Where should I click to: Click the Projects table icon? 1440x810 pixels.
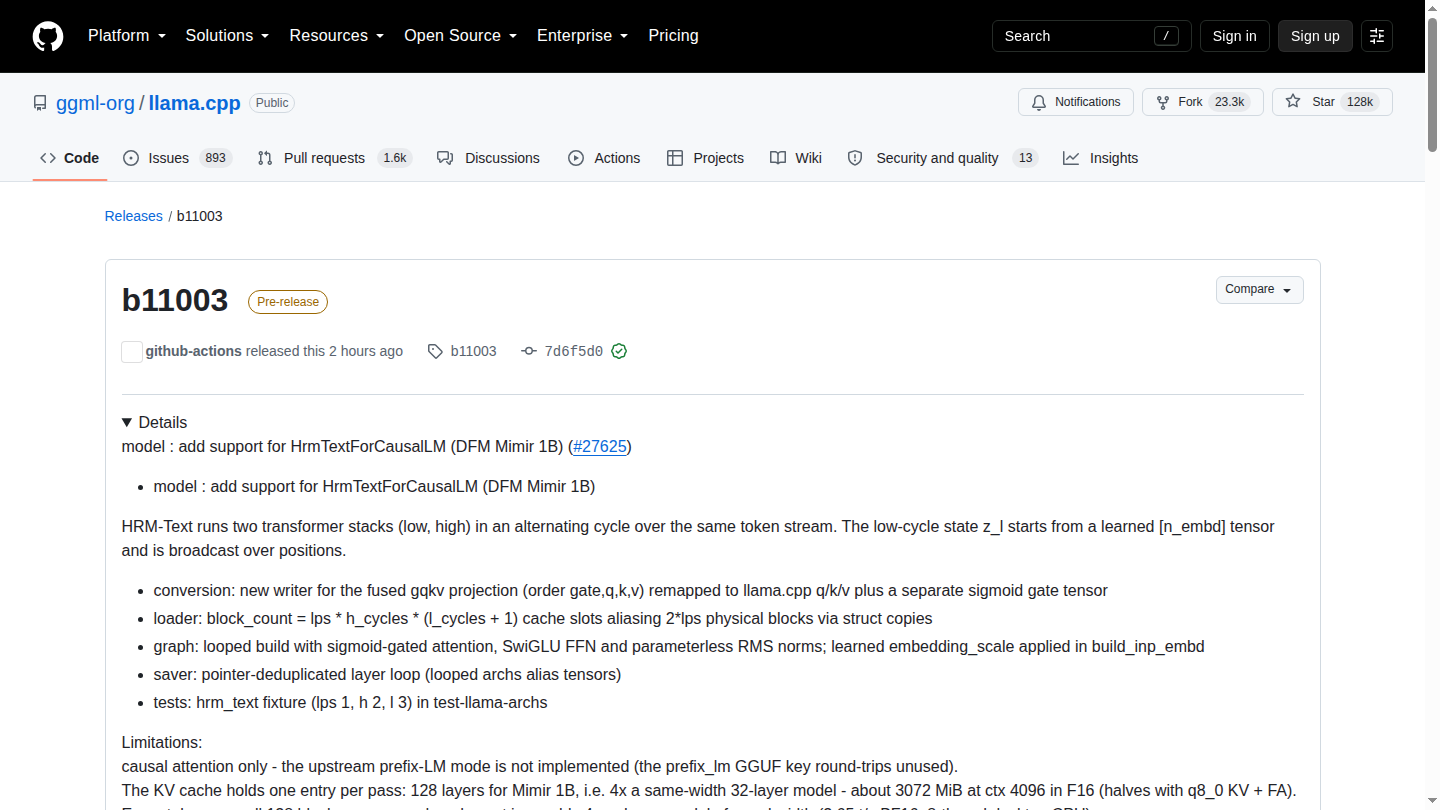point(675,158)
